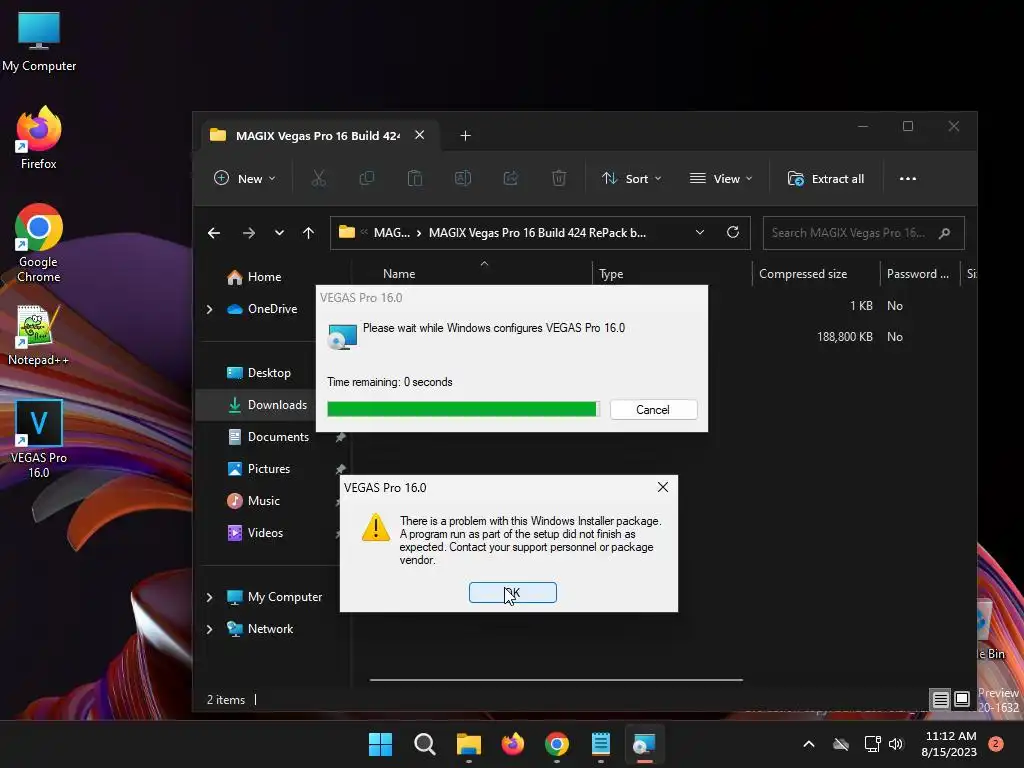Click the Search MAGIX Vegas Pro field
This screenshot has width=1024, height=768.
pos(863,233)
